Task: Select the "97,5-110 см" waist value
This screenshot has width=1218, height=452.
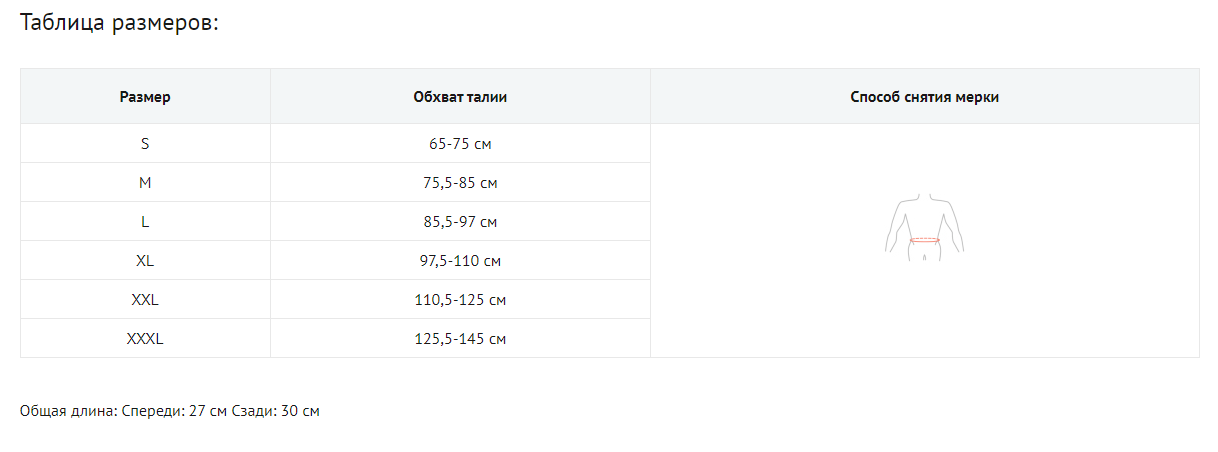Action: click(x=460, y=261)
